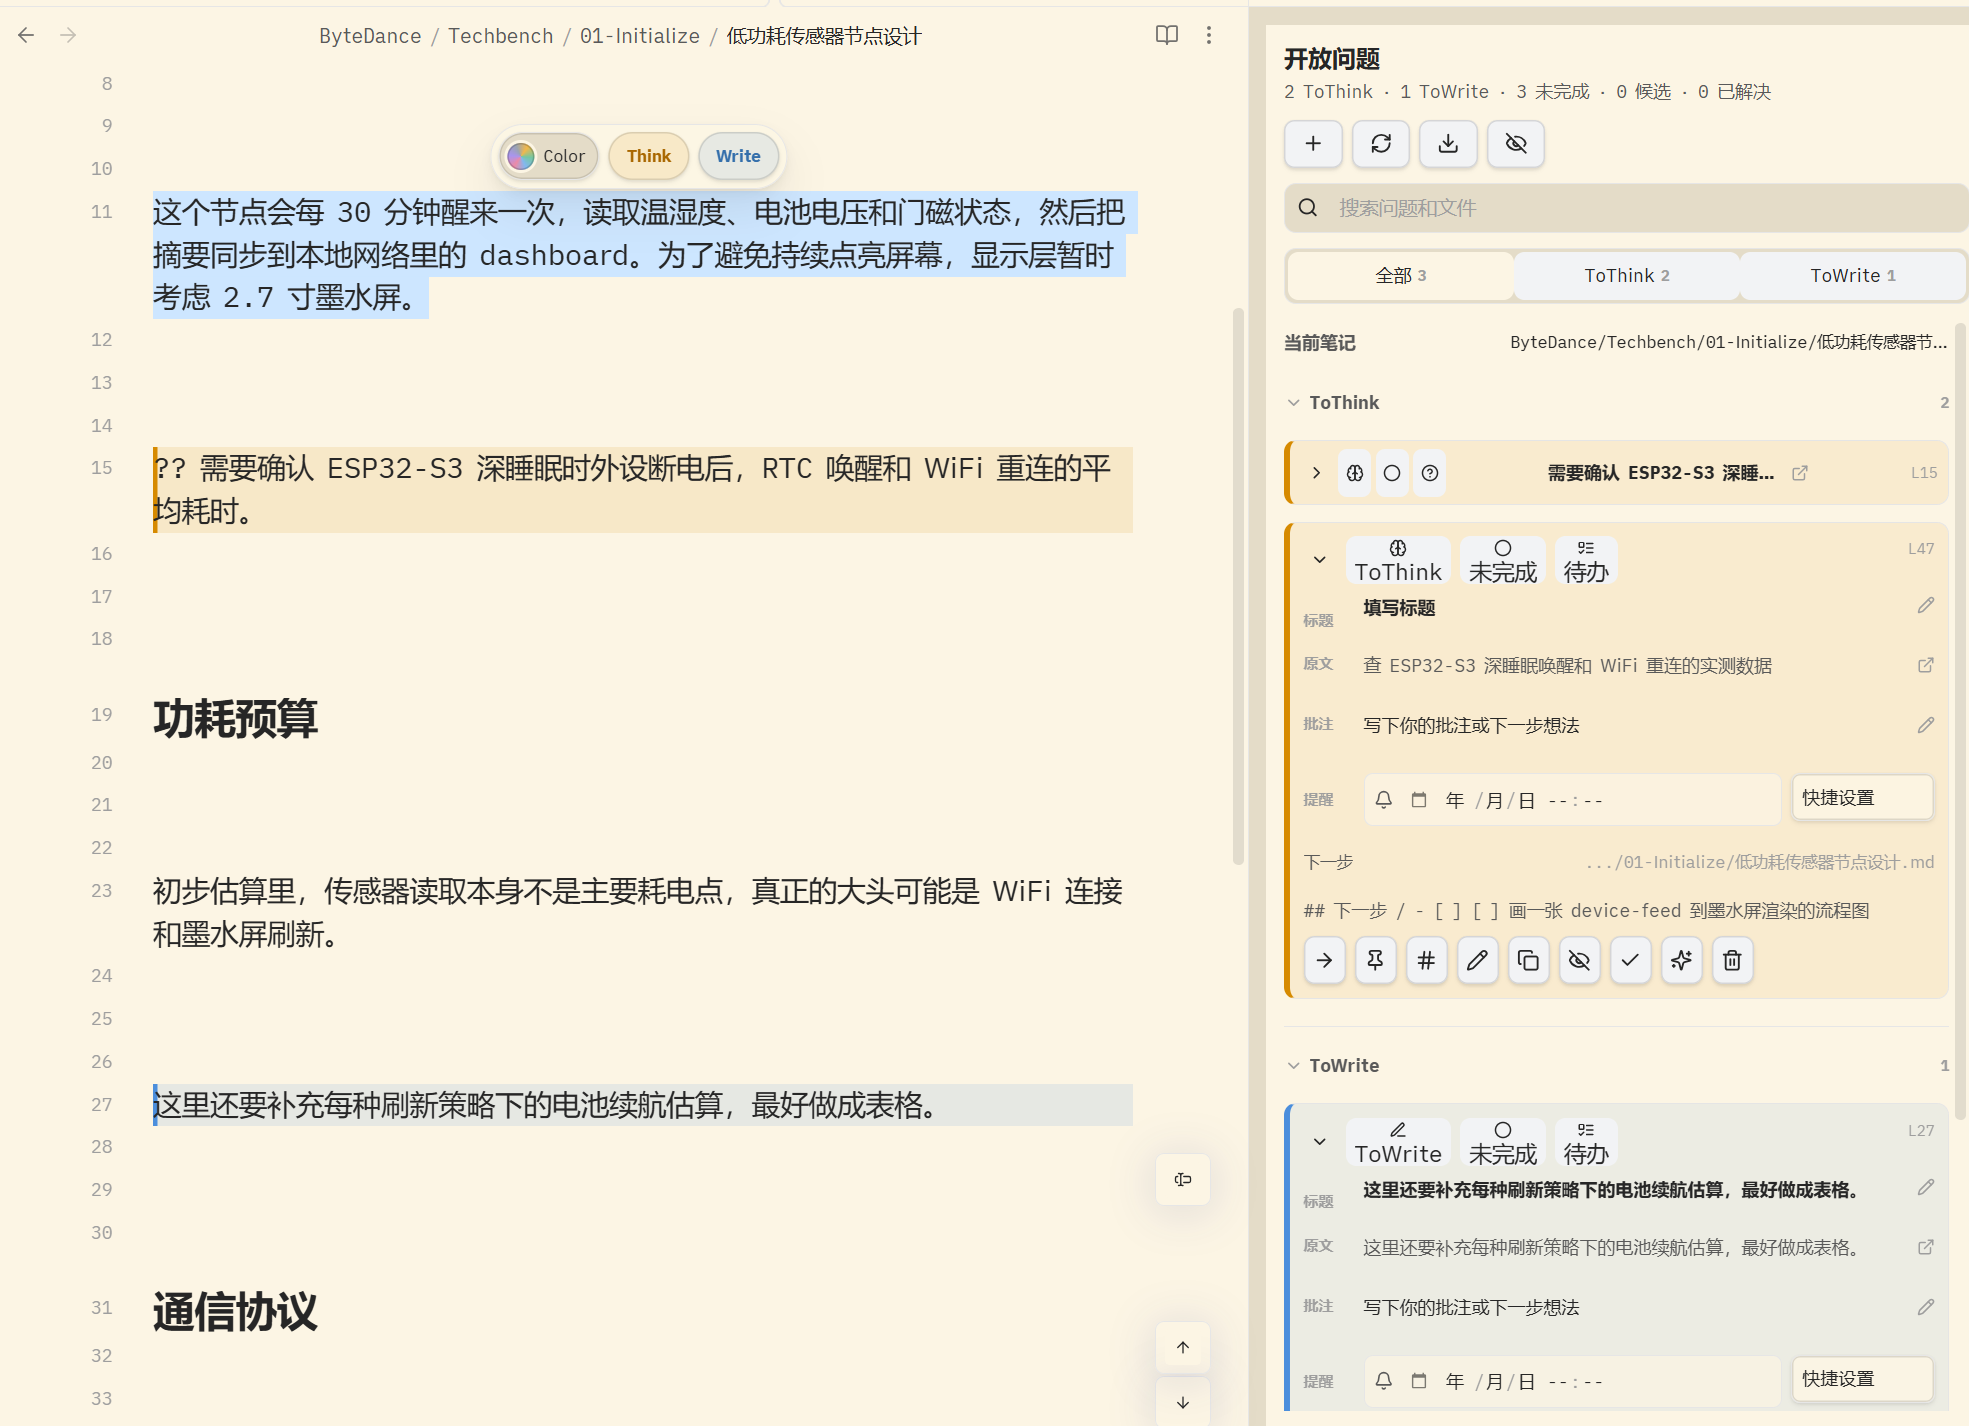Toggle 未完成 status in ToThink card
Viewport: 1969px width, 1426px height.
[1503, 561]
